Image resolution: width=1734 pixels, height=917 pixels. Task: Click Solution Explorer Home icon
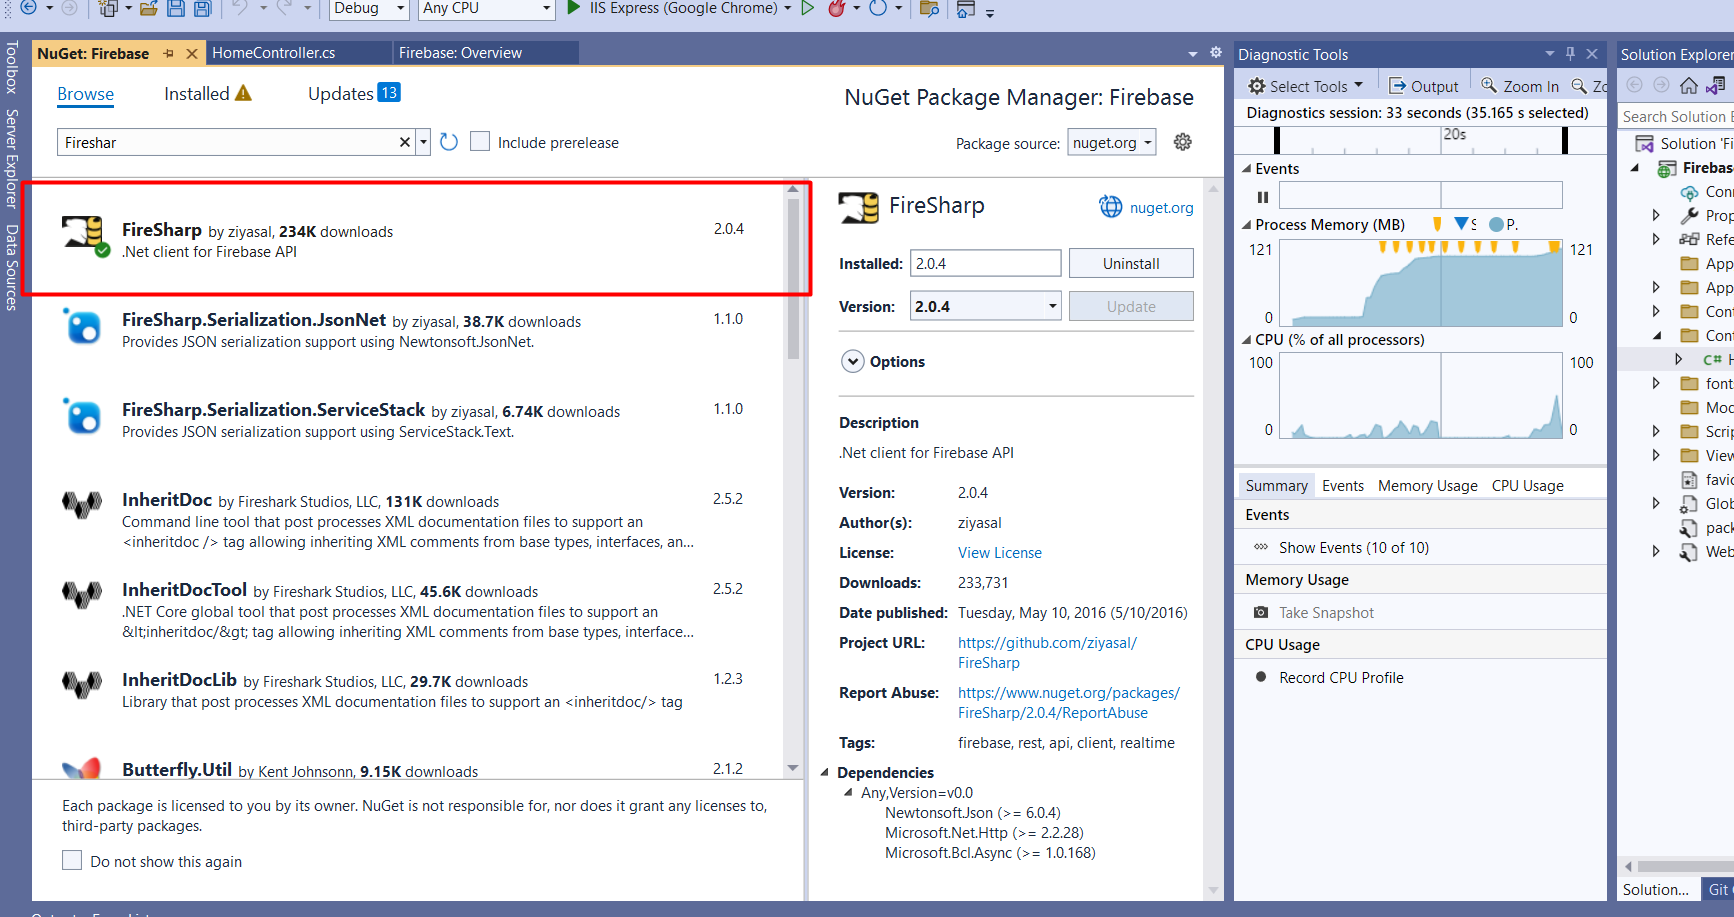[x=1689, y=85]
